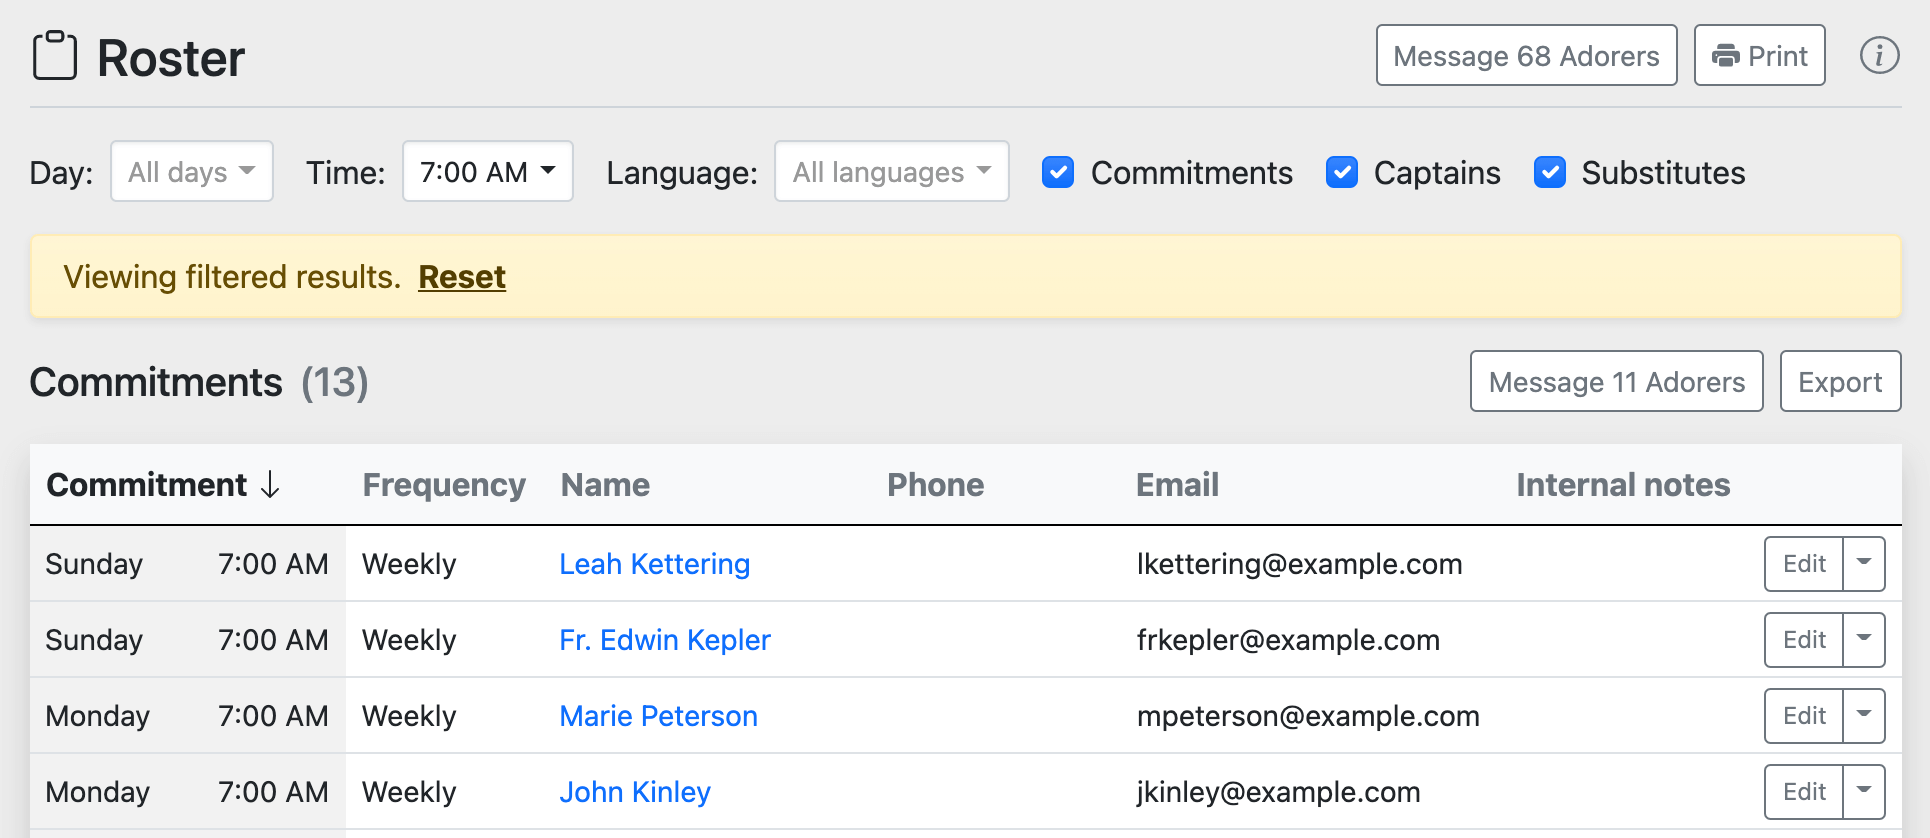
Task: Uncheck the Commitments checkbox
Action: click(x=1058, y=173)
